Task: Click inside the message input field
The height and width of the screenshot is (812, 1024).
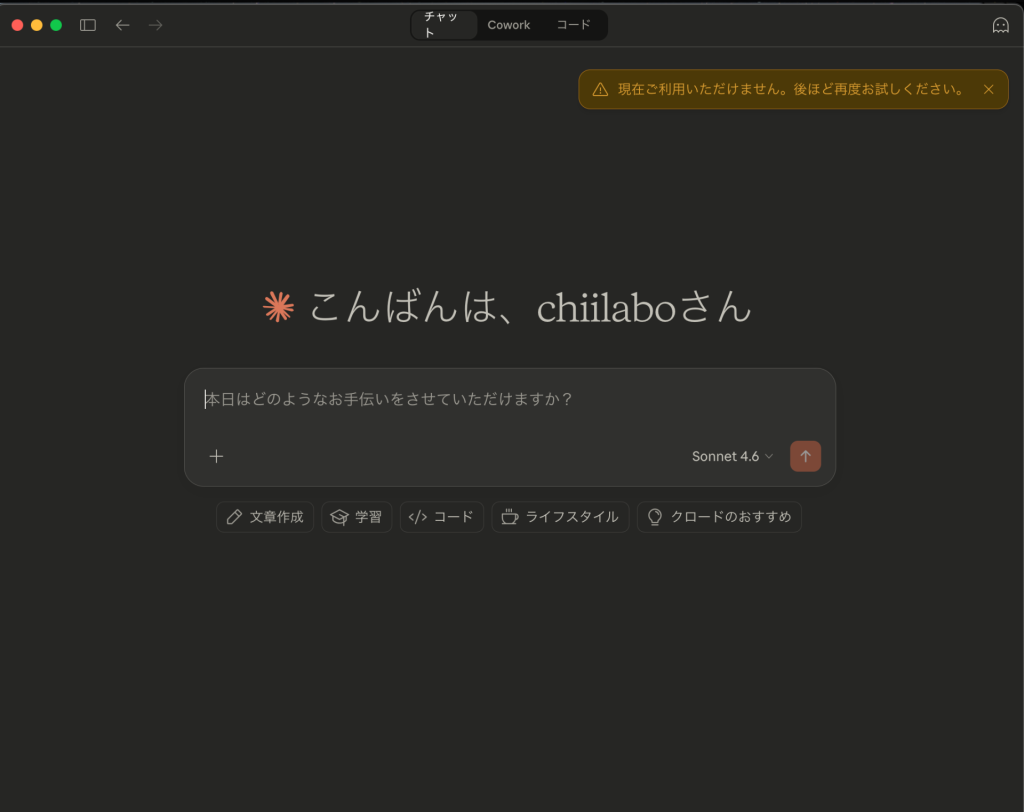Action: (x=450, y=398)
